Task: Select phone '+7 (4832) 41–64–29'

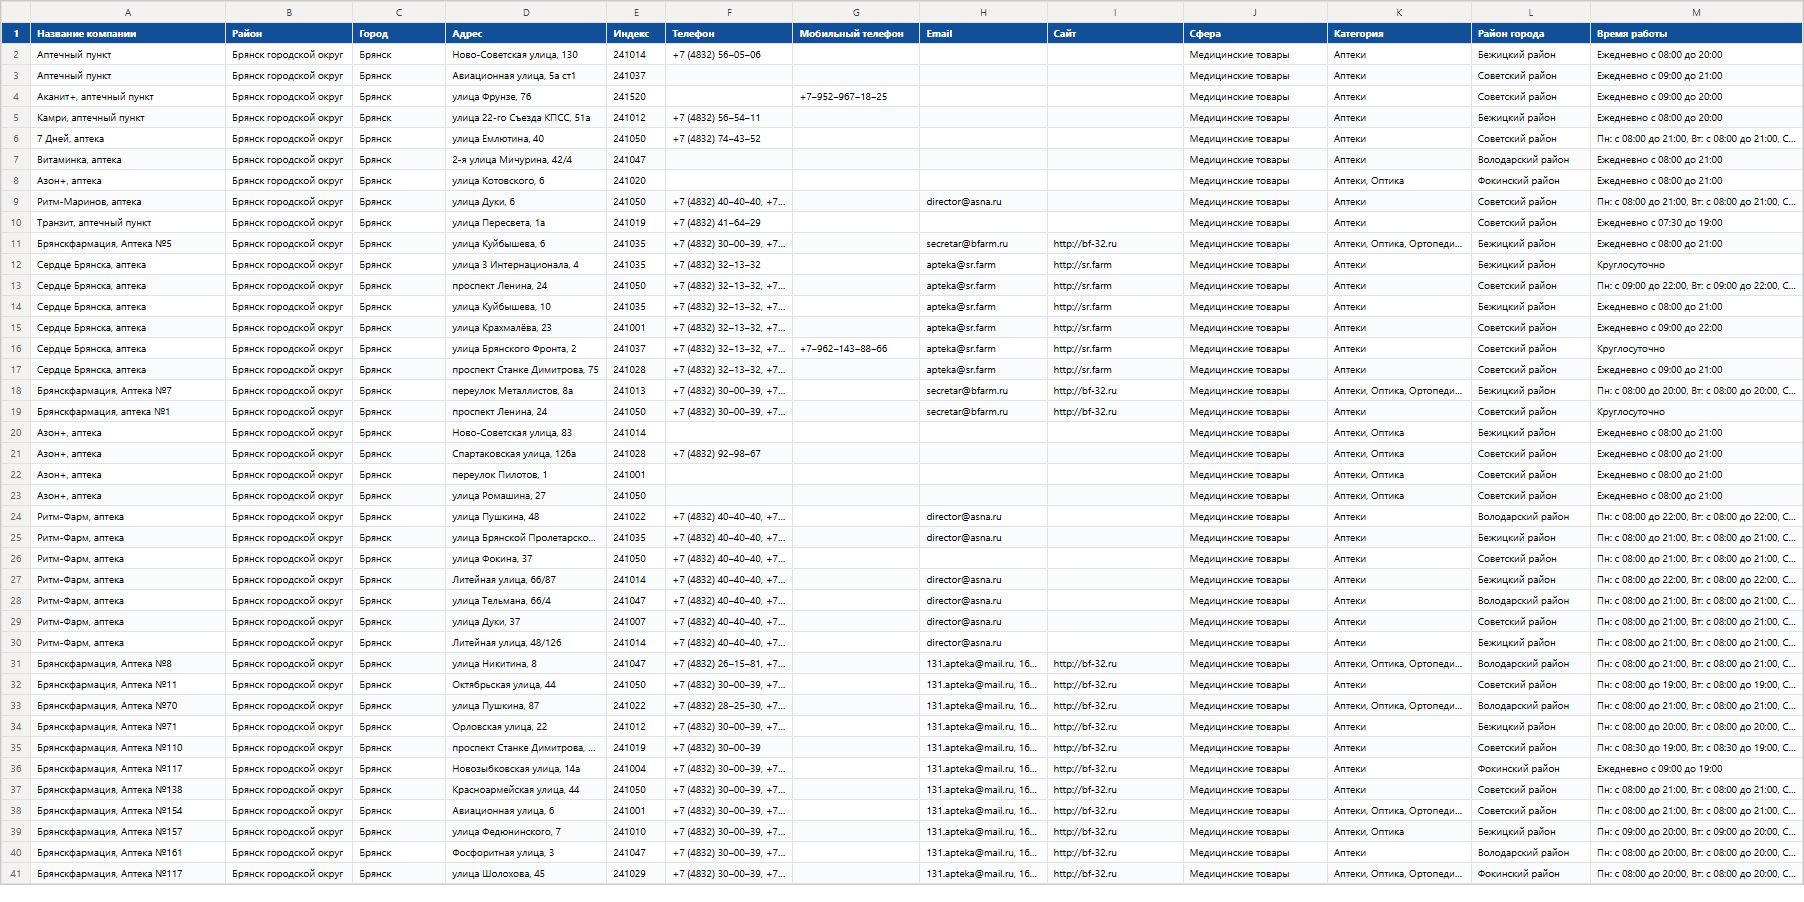Action: coord(729,223)
